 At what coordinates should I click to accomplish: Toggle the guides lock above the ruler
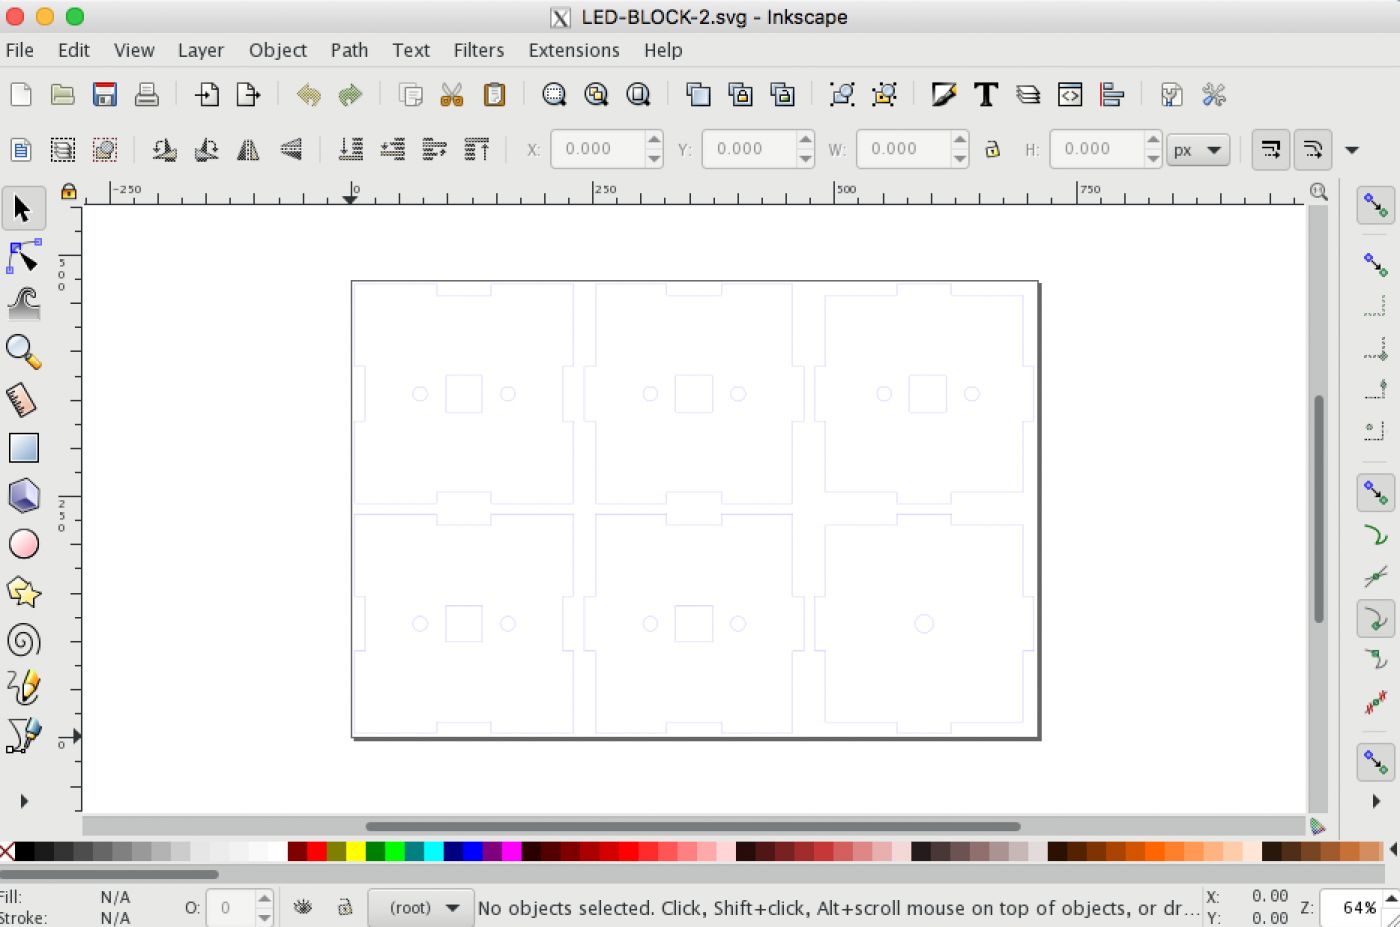(x=68, y=191)
